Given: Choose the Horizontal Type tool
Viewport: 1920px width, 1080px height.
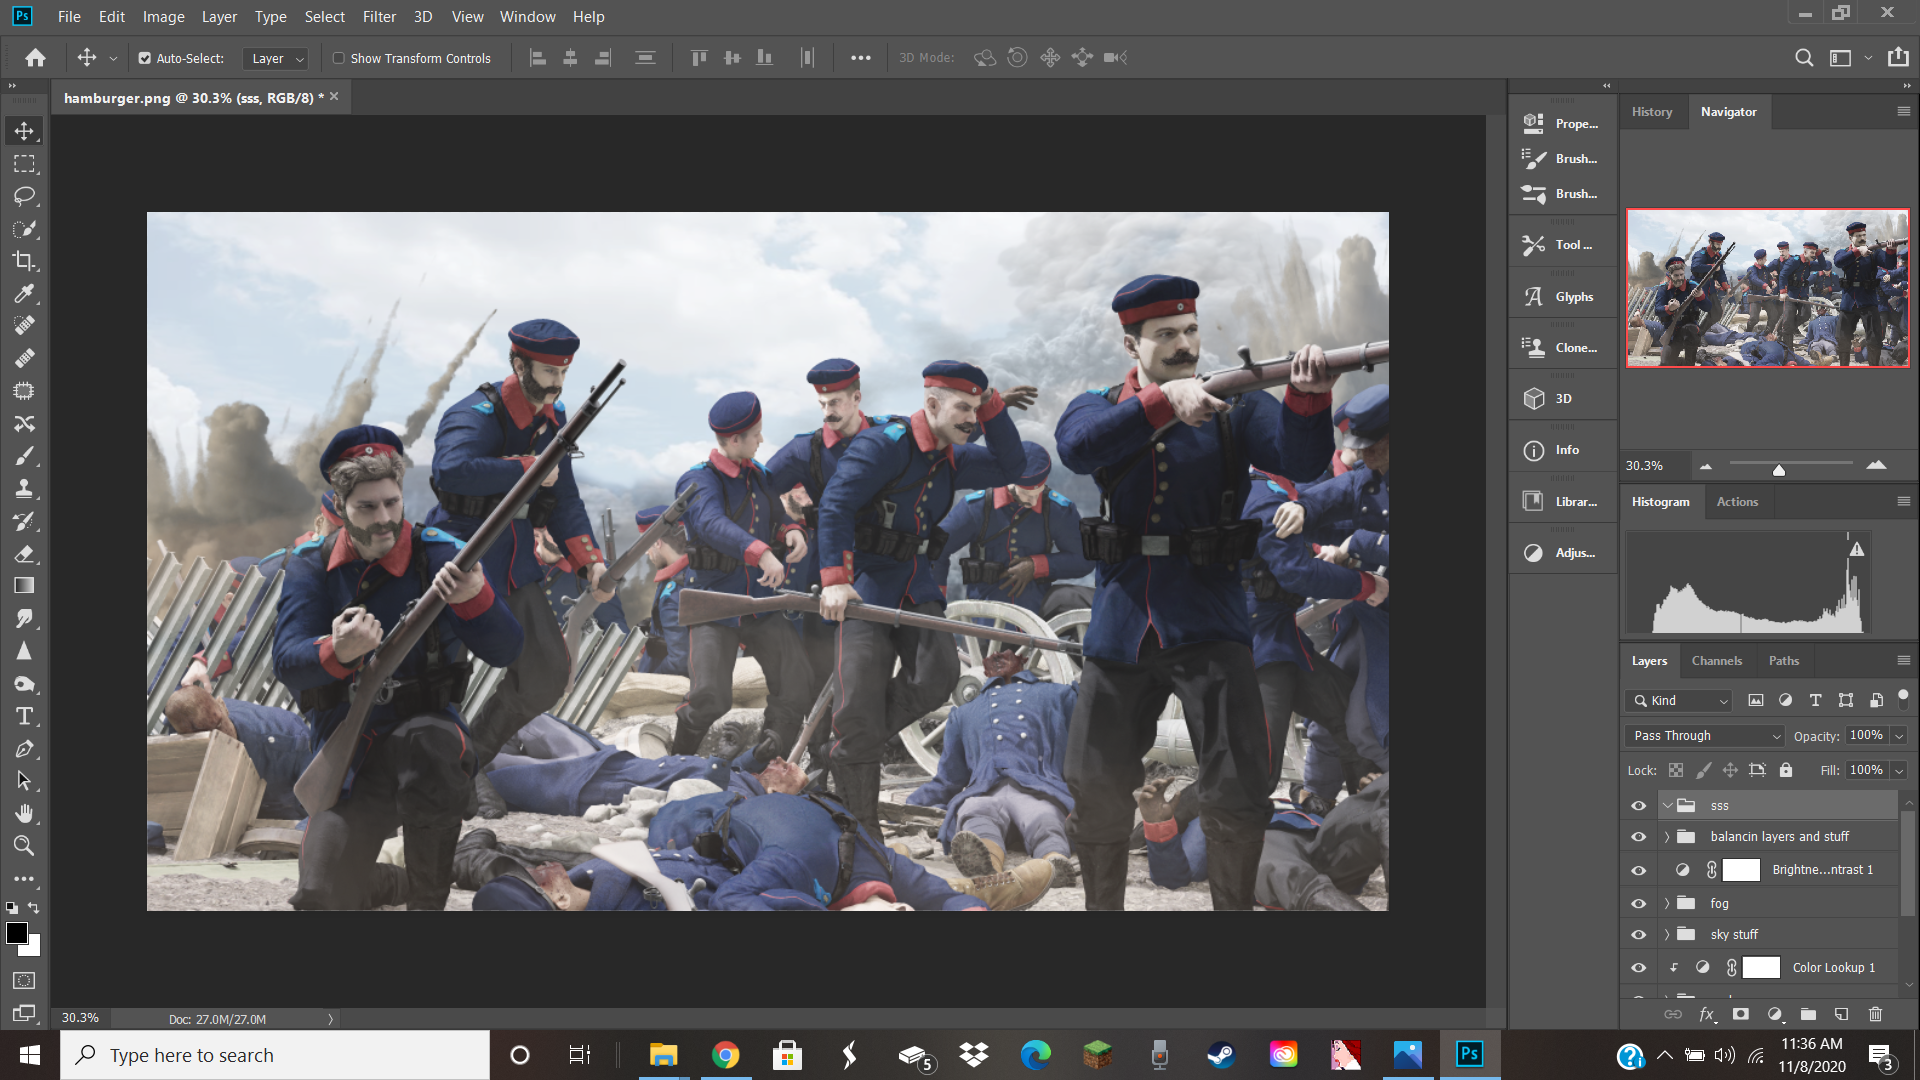Looking at the screenshot, I should coord(24,716).
